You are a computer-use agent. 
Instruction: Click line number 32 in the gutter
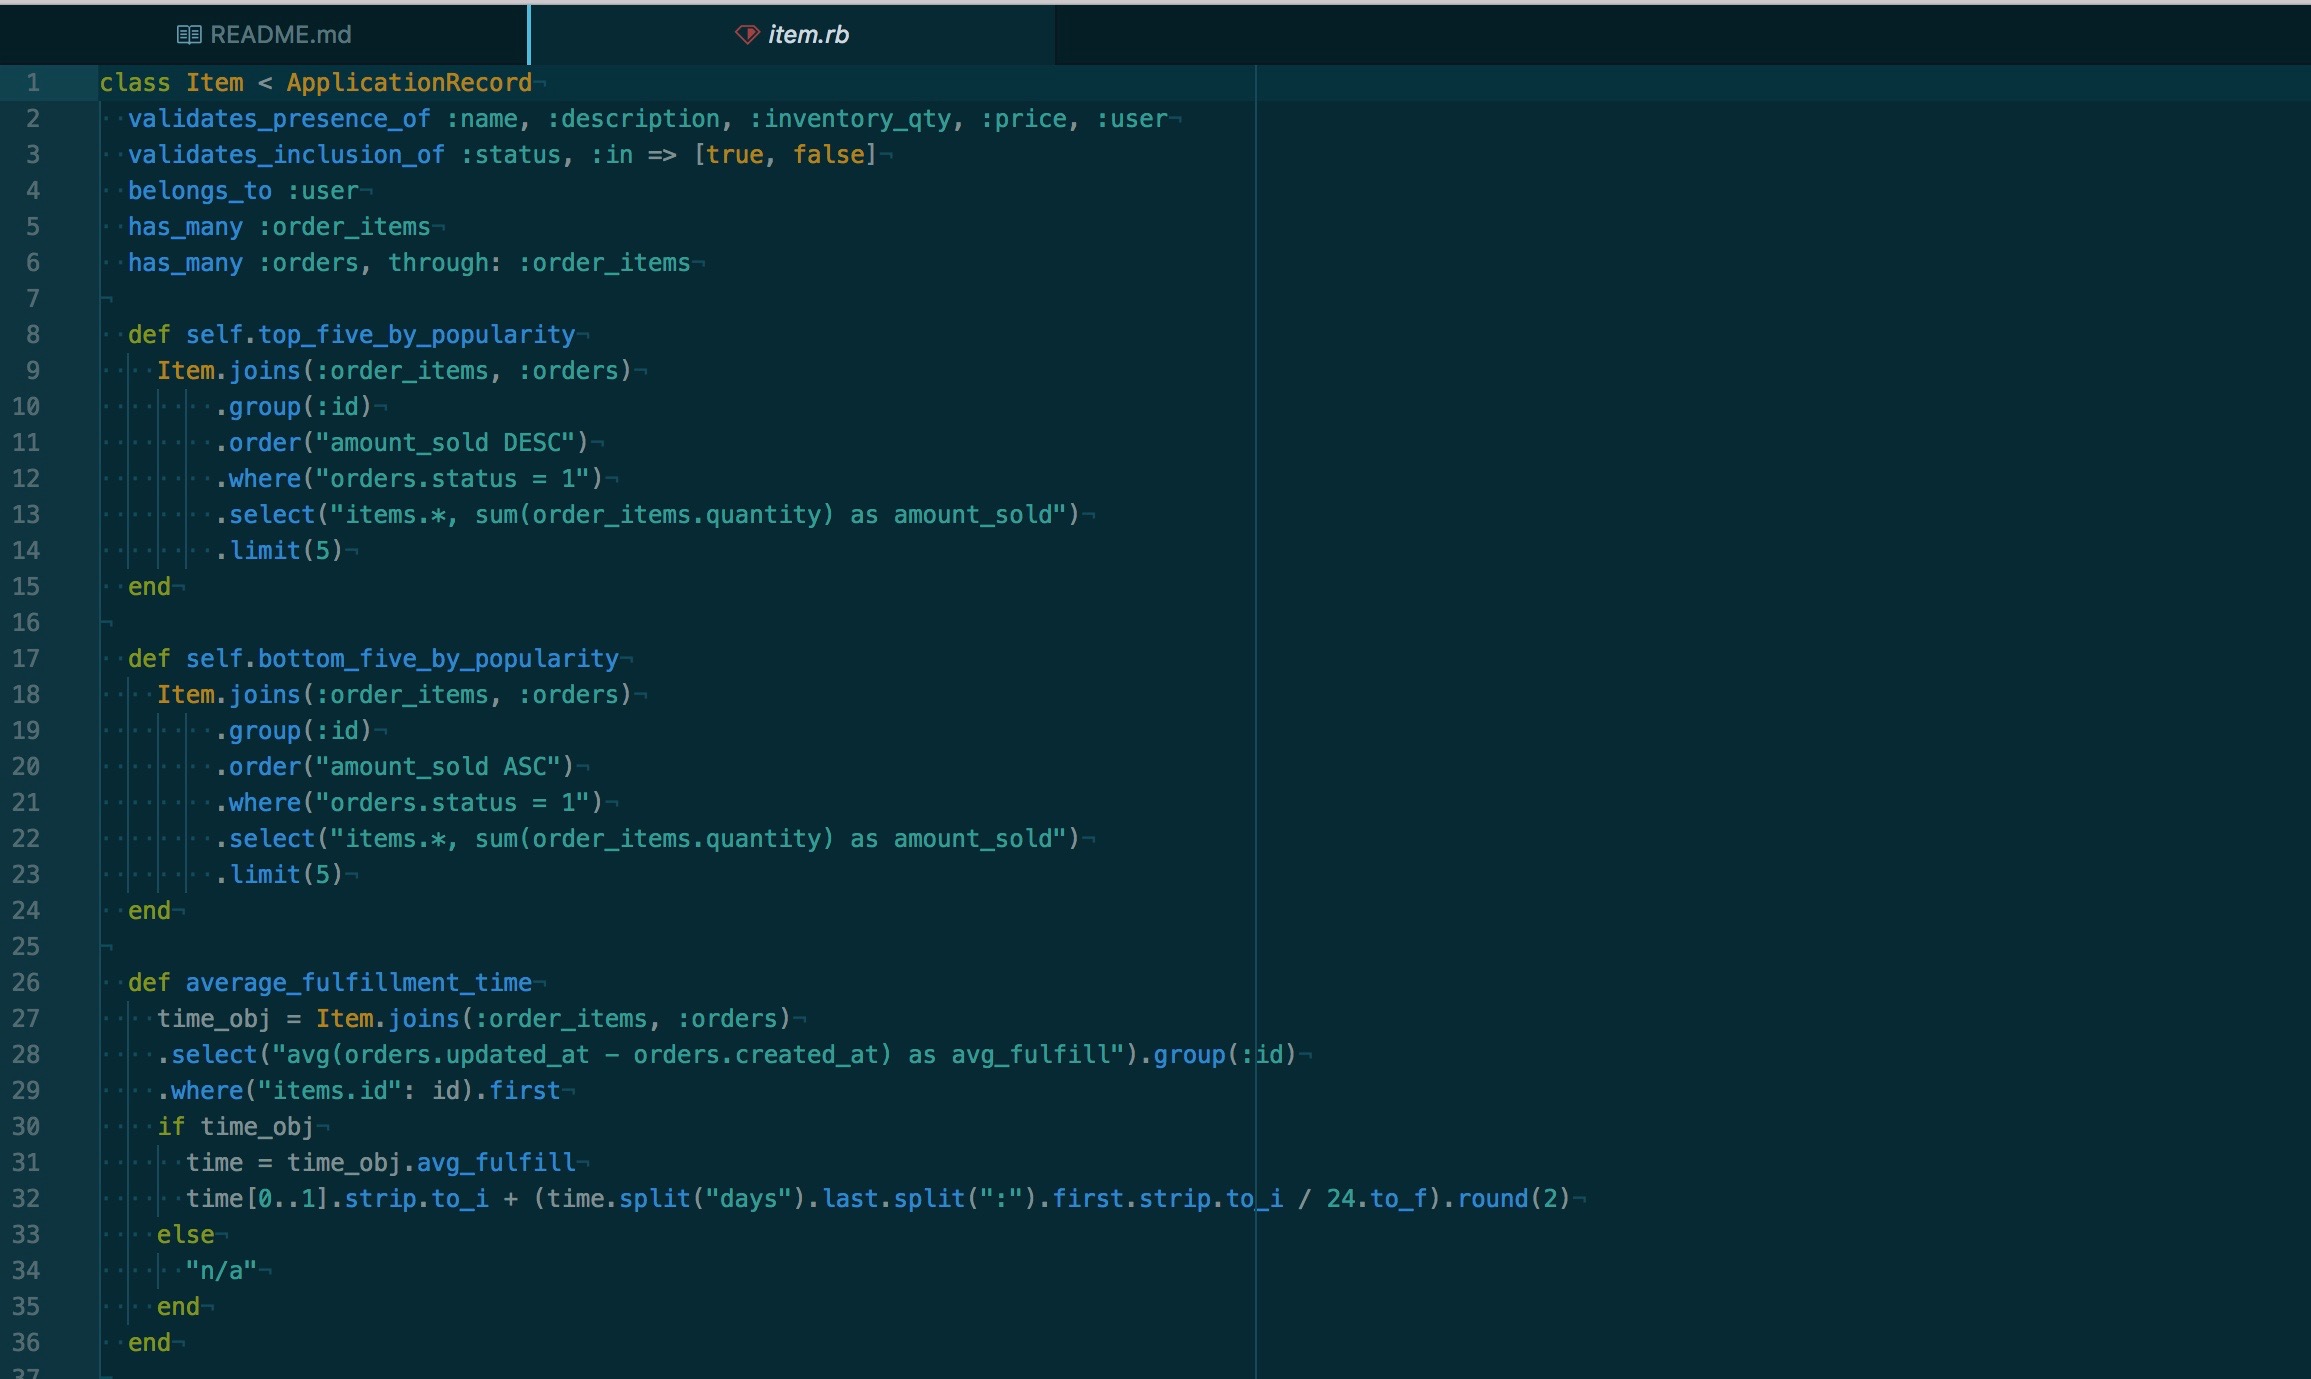pos(27,1199)
